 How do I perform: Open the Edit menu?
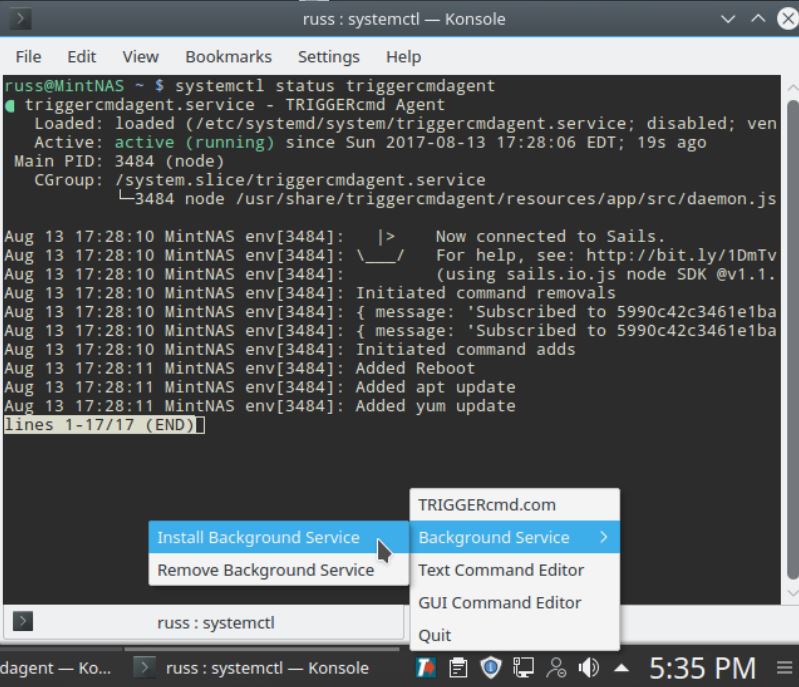(82, 57)
